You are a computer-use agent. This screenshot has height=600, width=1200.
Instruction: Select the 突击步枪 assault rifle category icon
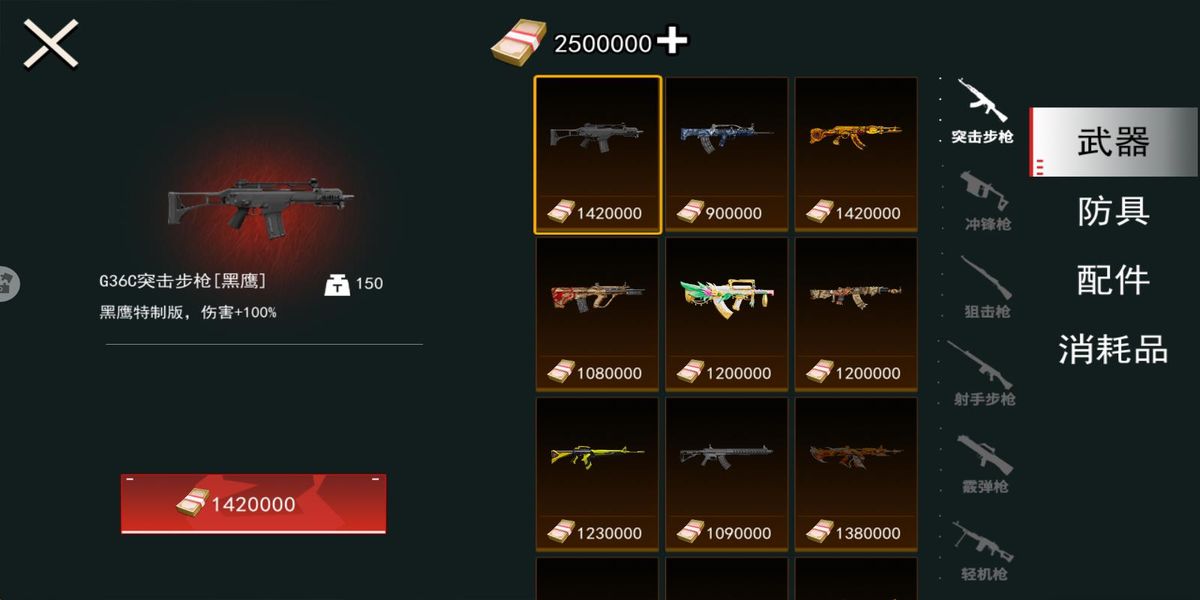click(981, 110)
